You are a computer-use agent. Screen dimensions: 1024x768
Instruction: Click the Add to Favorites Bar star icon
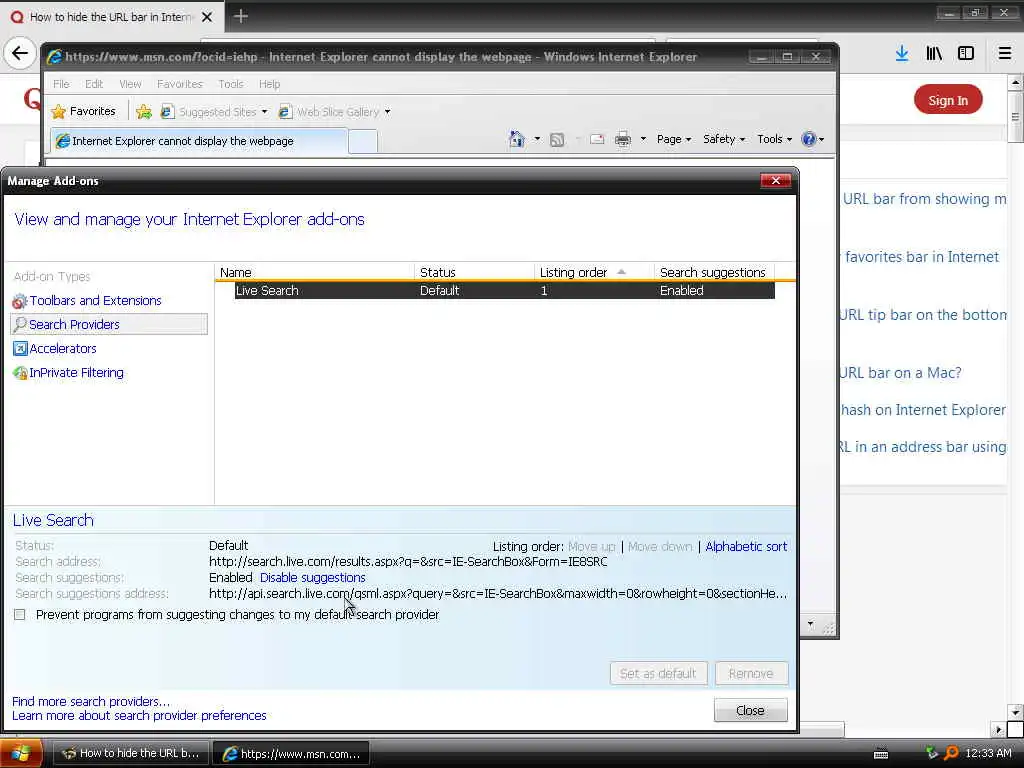click(144, 112)
